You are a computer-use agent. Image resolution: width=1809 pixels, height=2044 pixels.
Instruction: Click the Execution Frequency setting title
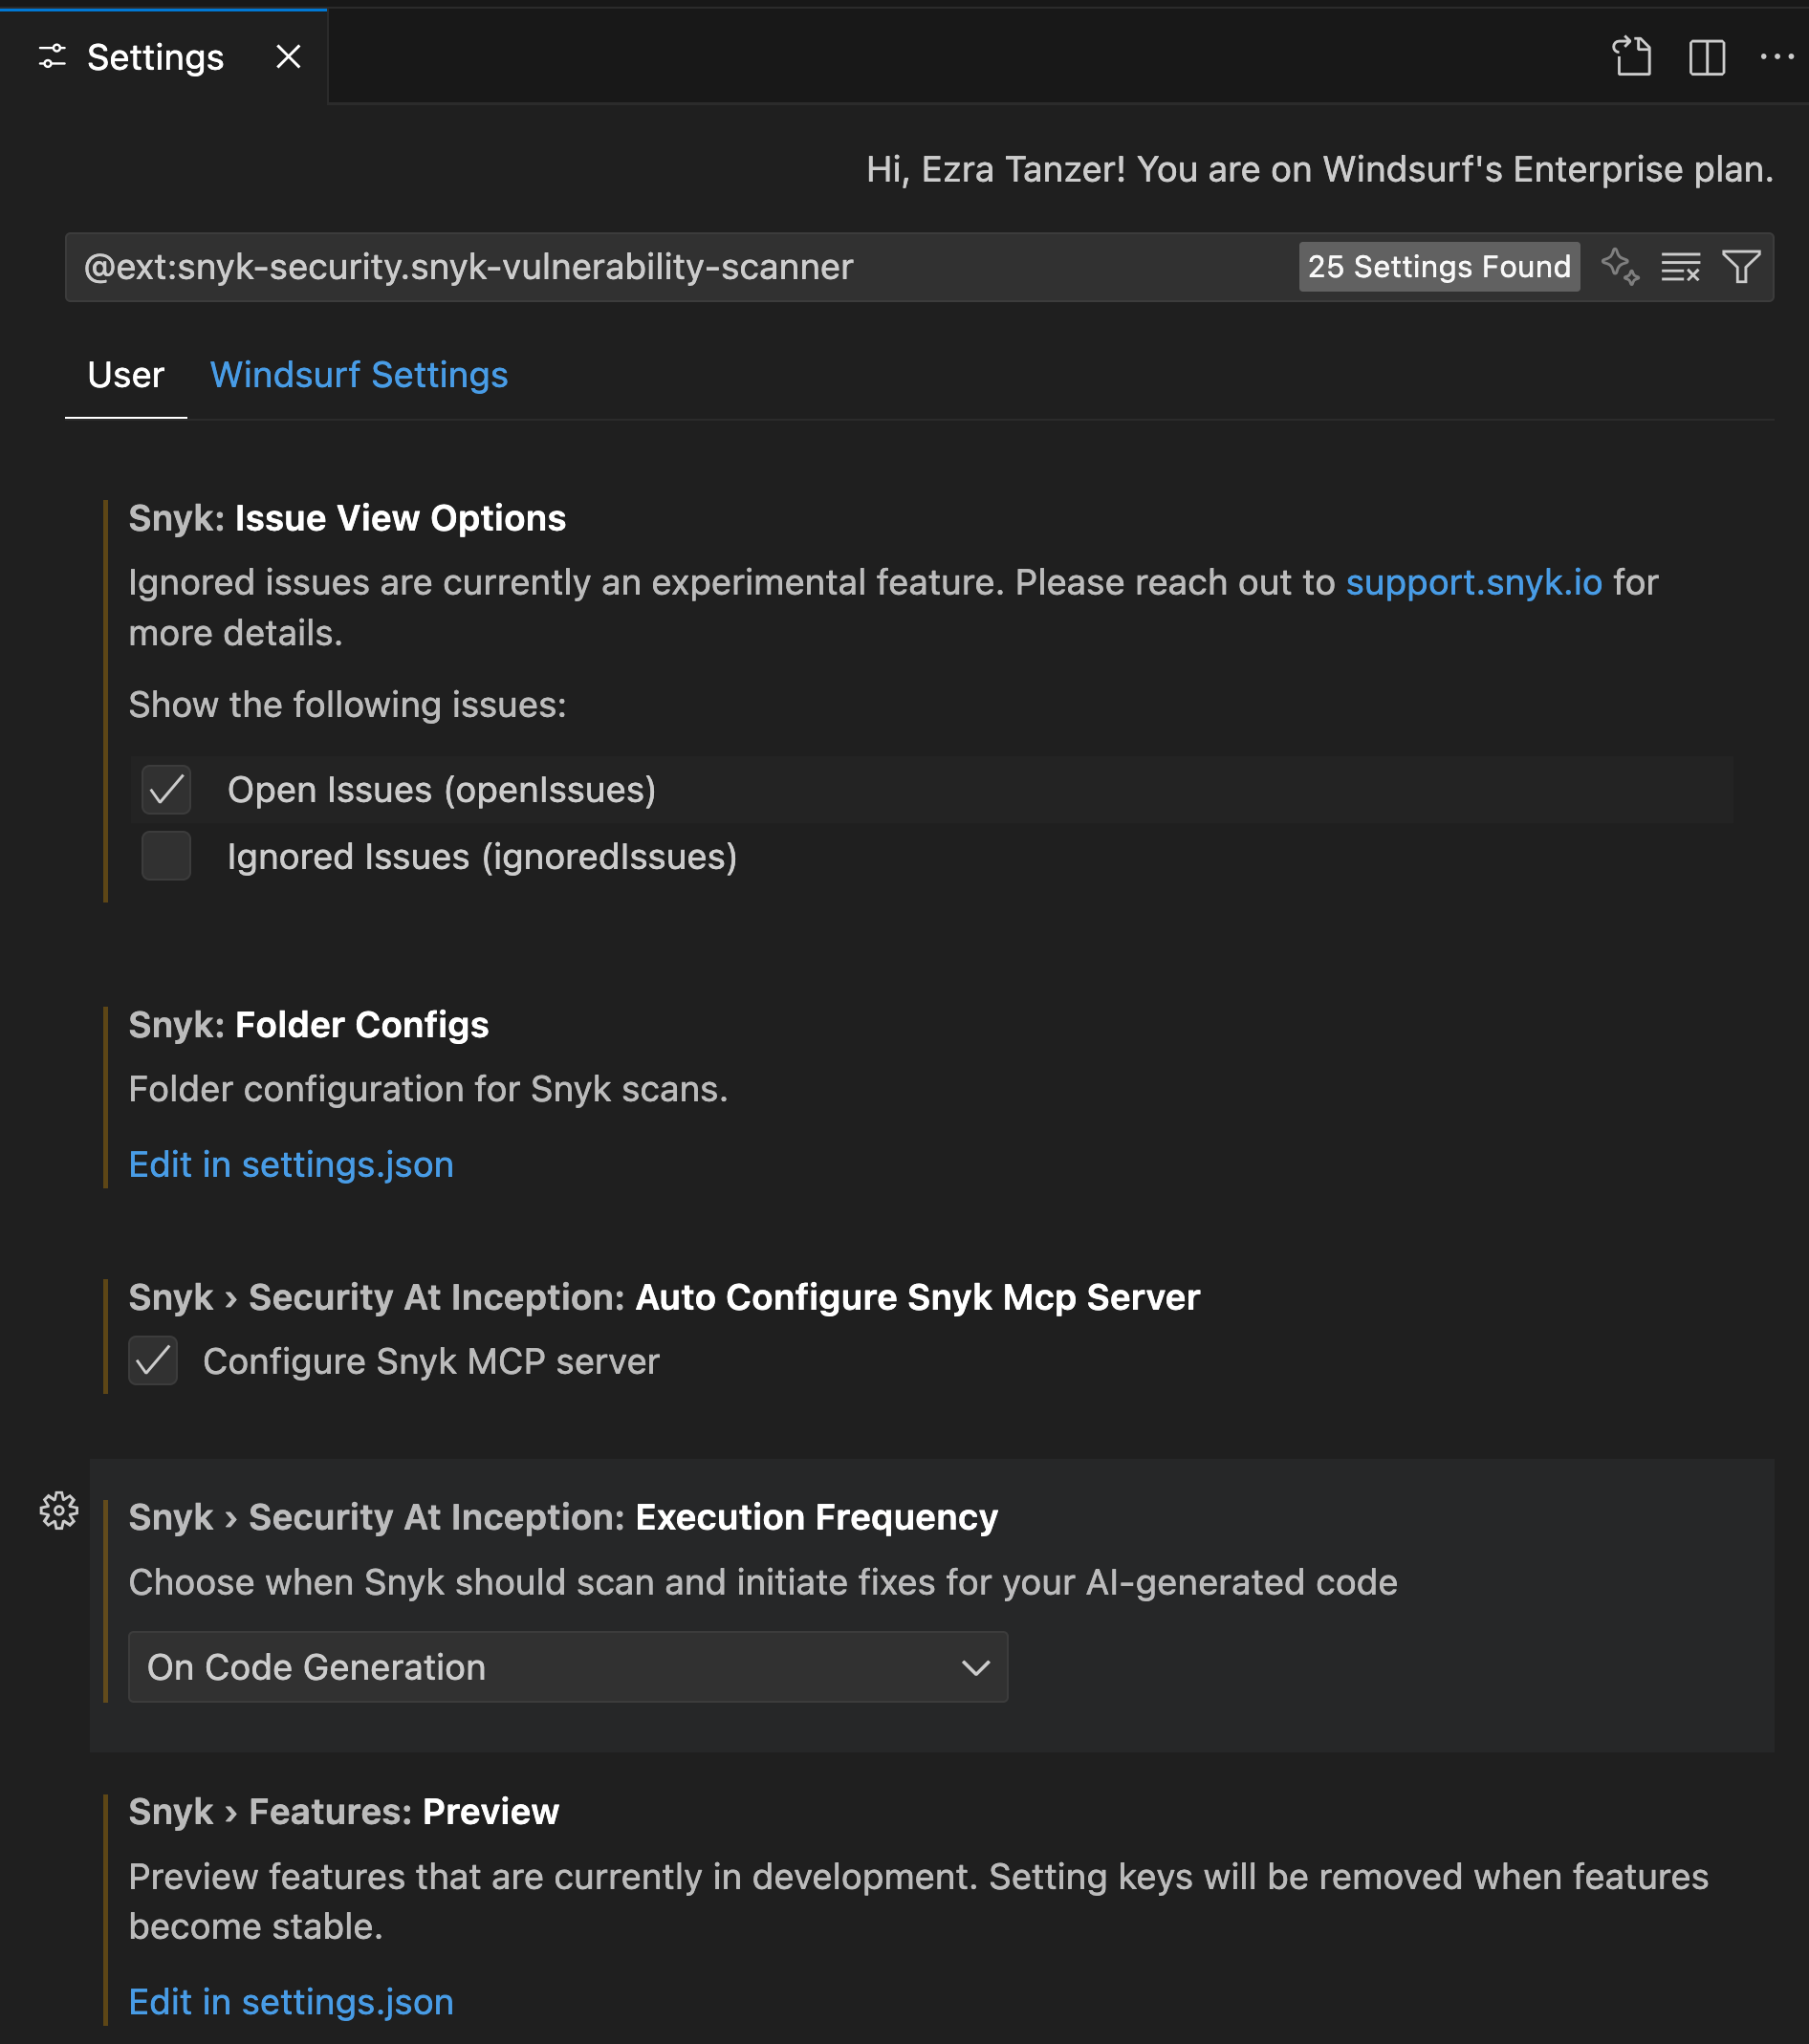coord(816,1517)
